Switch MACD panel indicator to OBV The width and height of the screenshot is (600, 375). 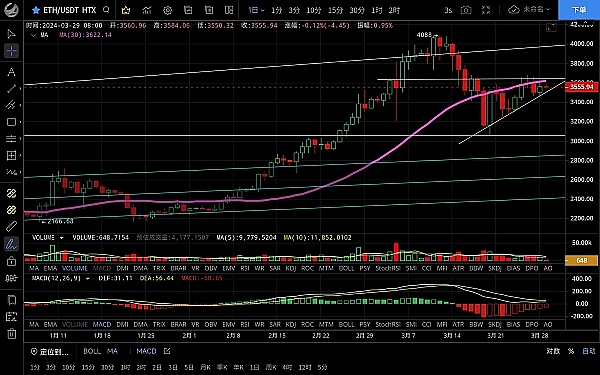211,324
